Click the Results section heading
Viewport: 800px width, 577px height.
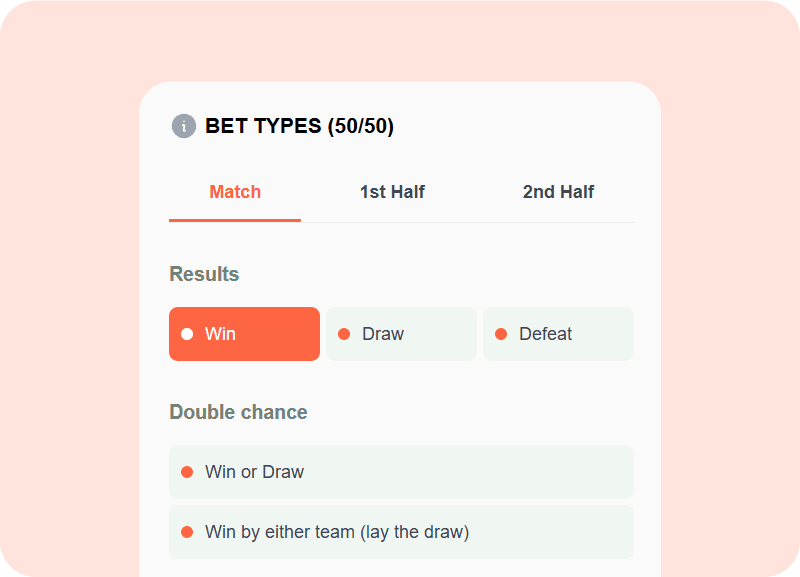pyautogui.click(x=204, y=274)
